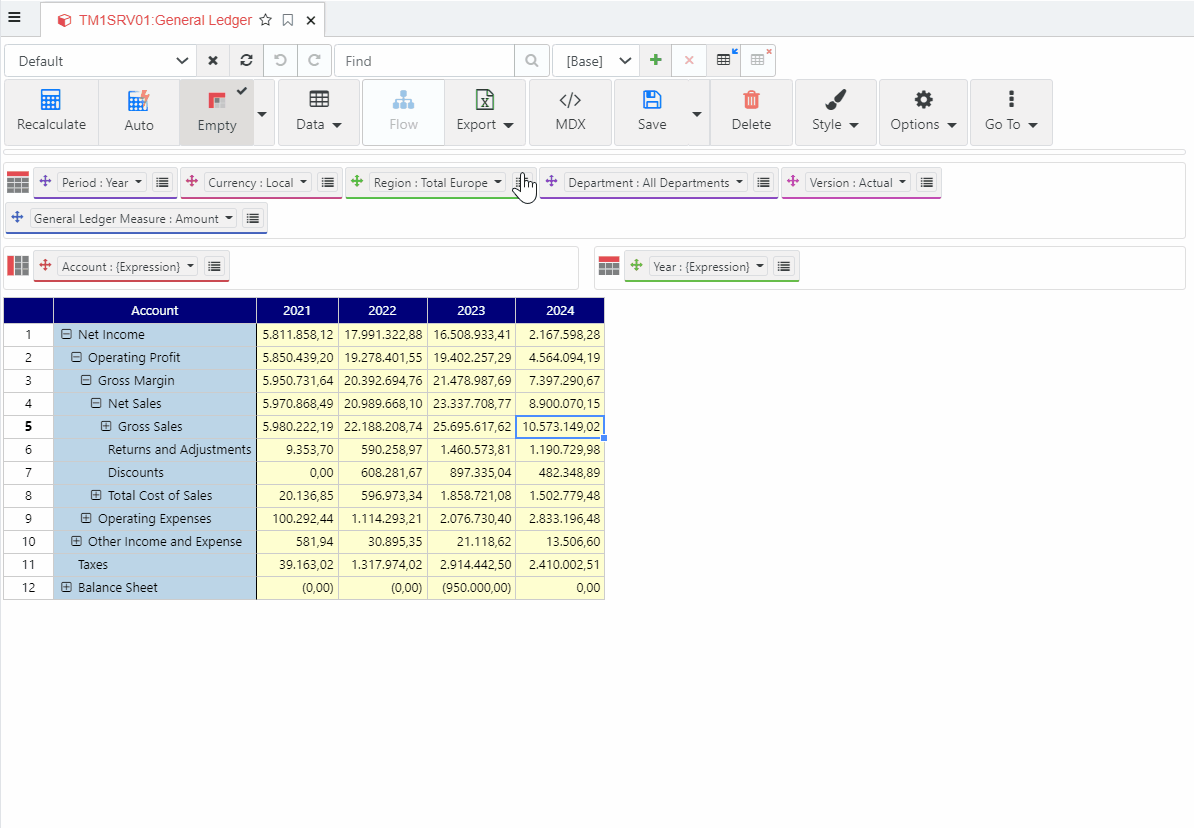Click the green plus add sandbox icon
1194x828 pixels.
click(x=655, y=61)
